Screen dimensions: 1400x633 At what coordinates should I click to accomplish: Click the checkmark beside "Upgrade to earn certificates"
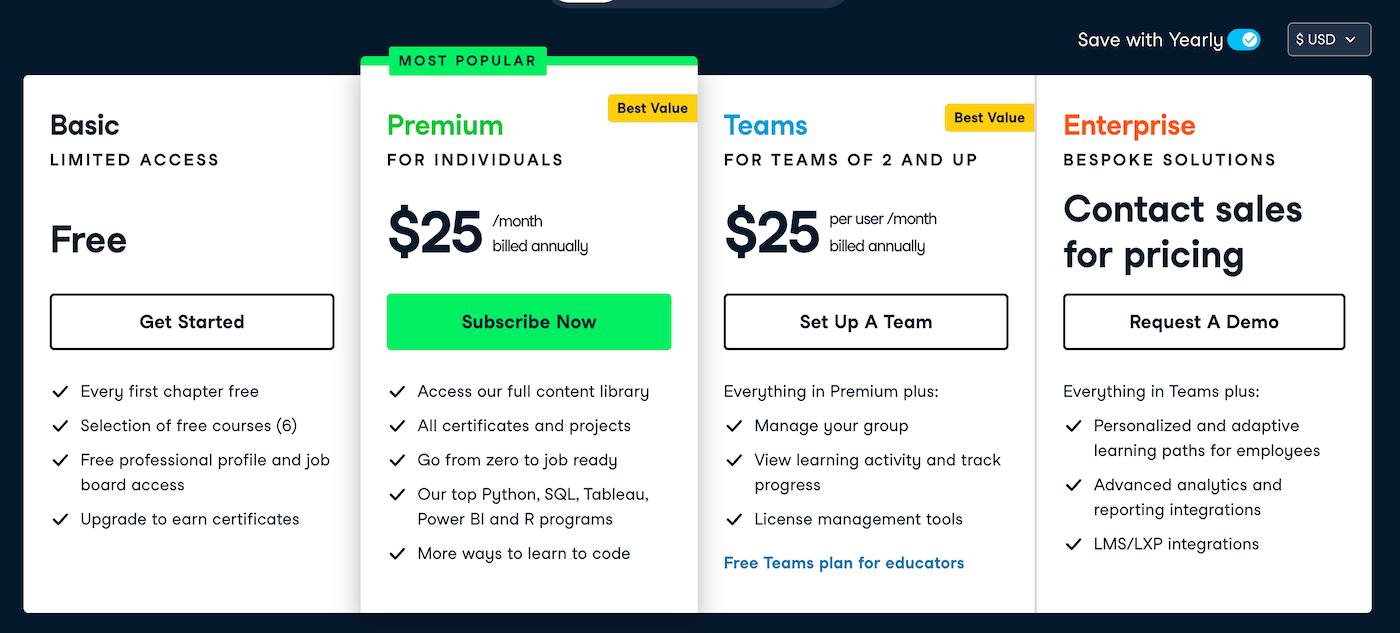(60, 519)
